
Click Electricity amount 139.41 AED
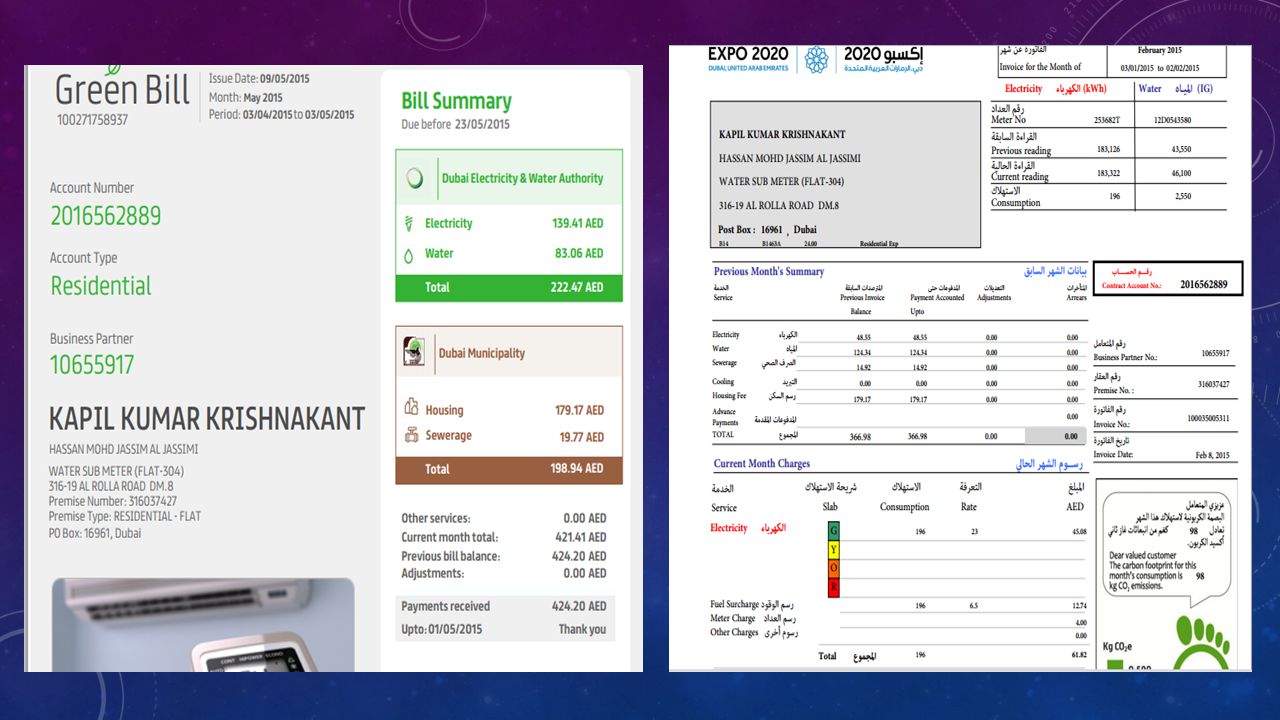click(x=578, y=224)
